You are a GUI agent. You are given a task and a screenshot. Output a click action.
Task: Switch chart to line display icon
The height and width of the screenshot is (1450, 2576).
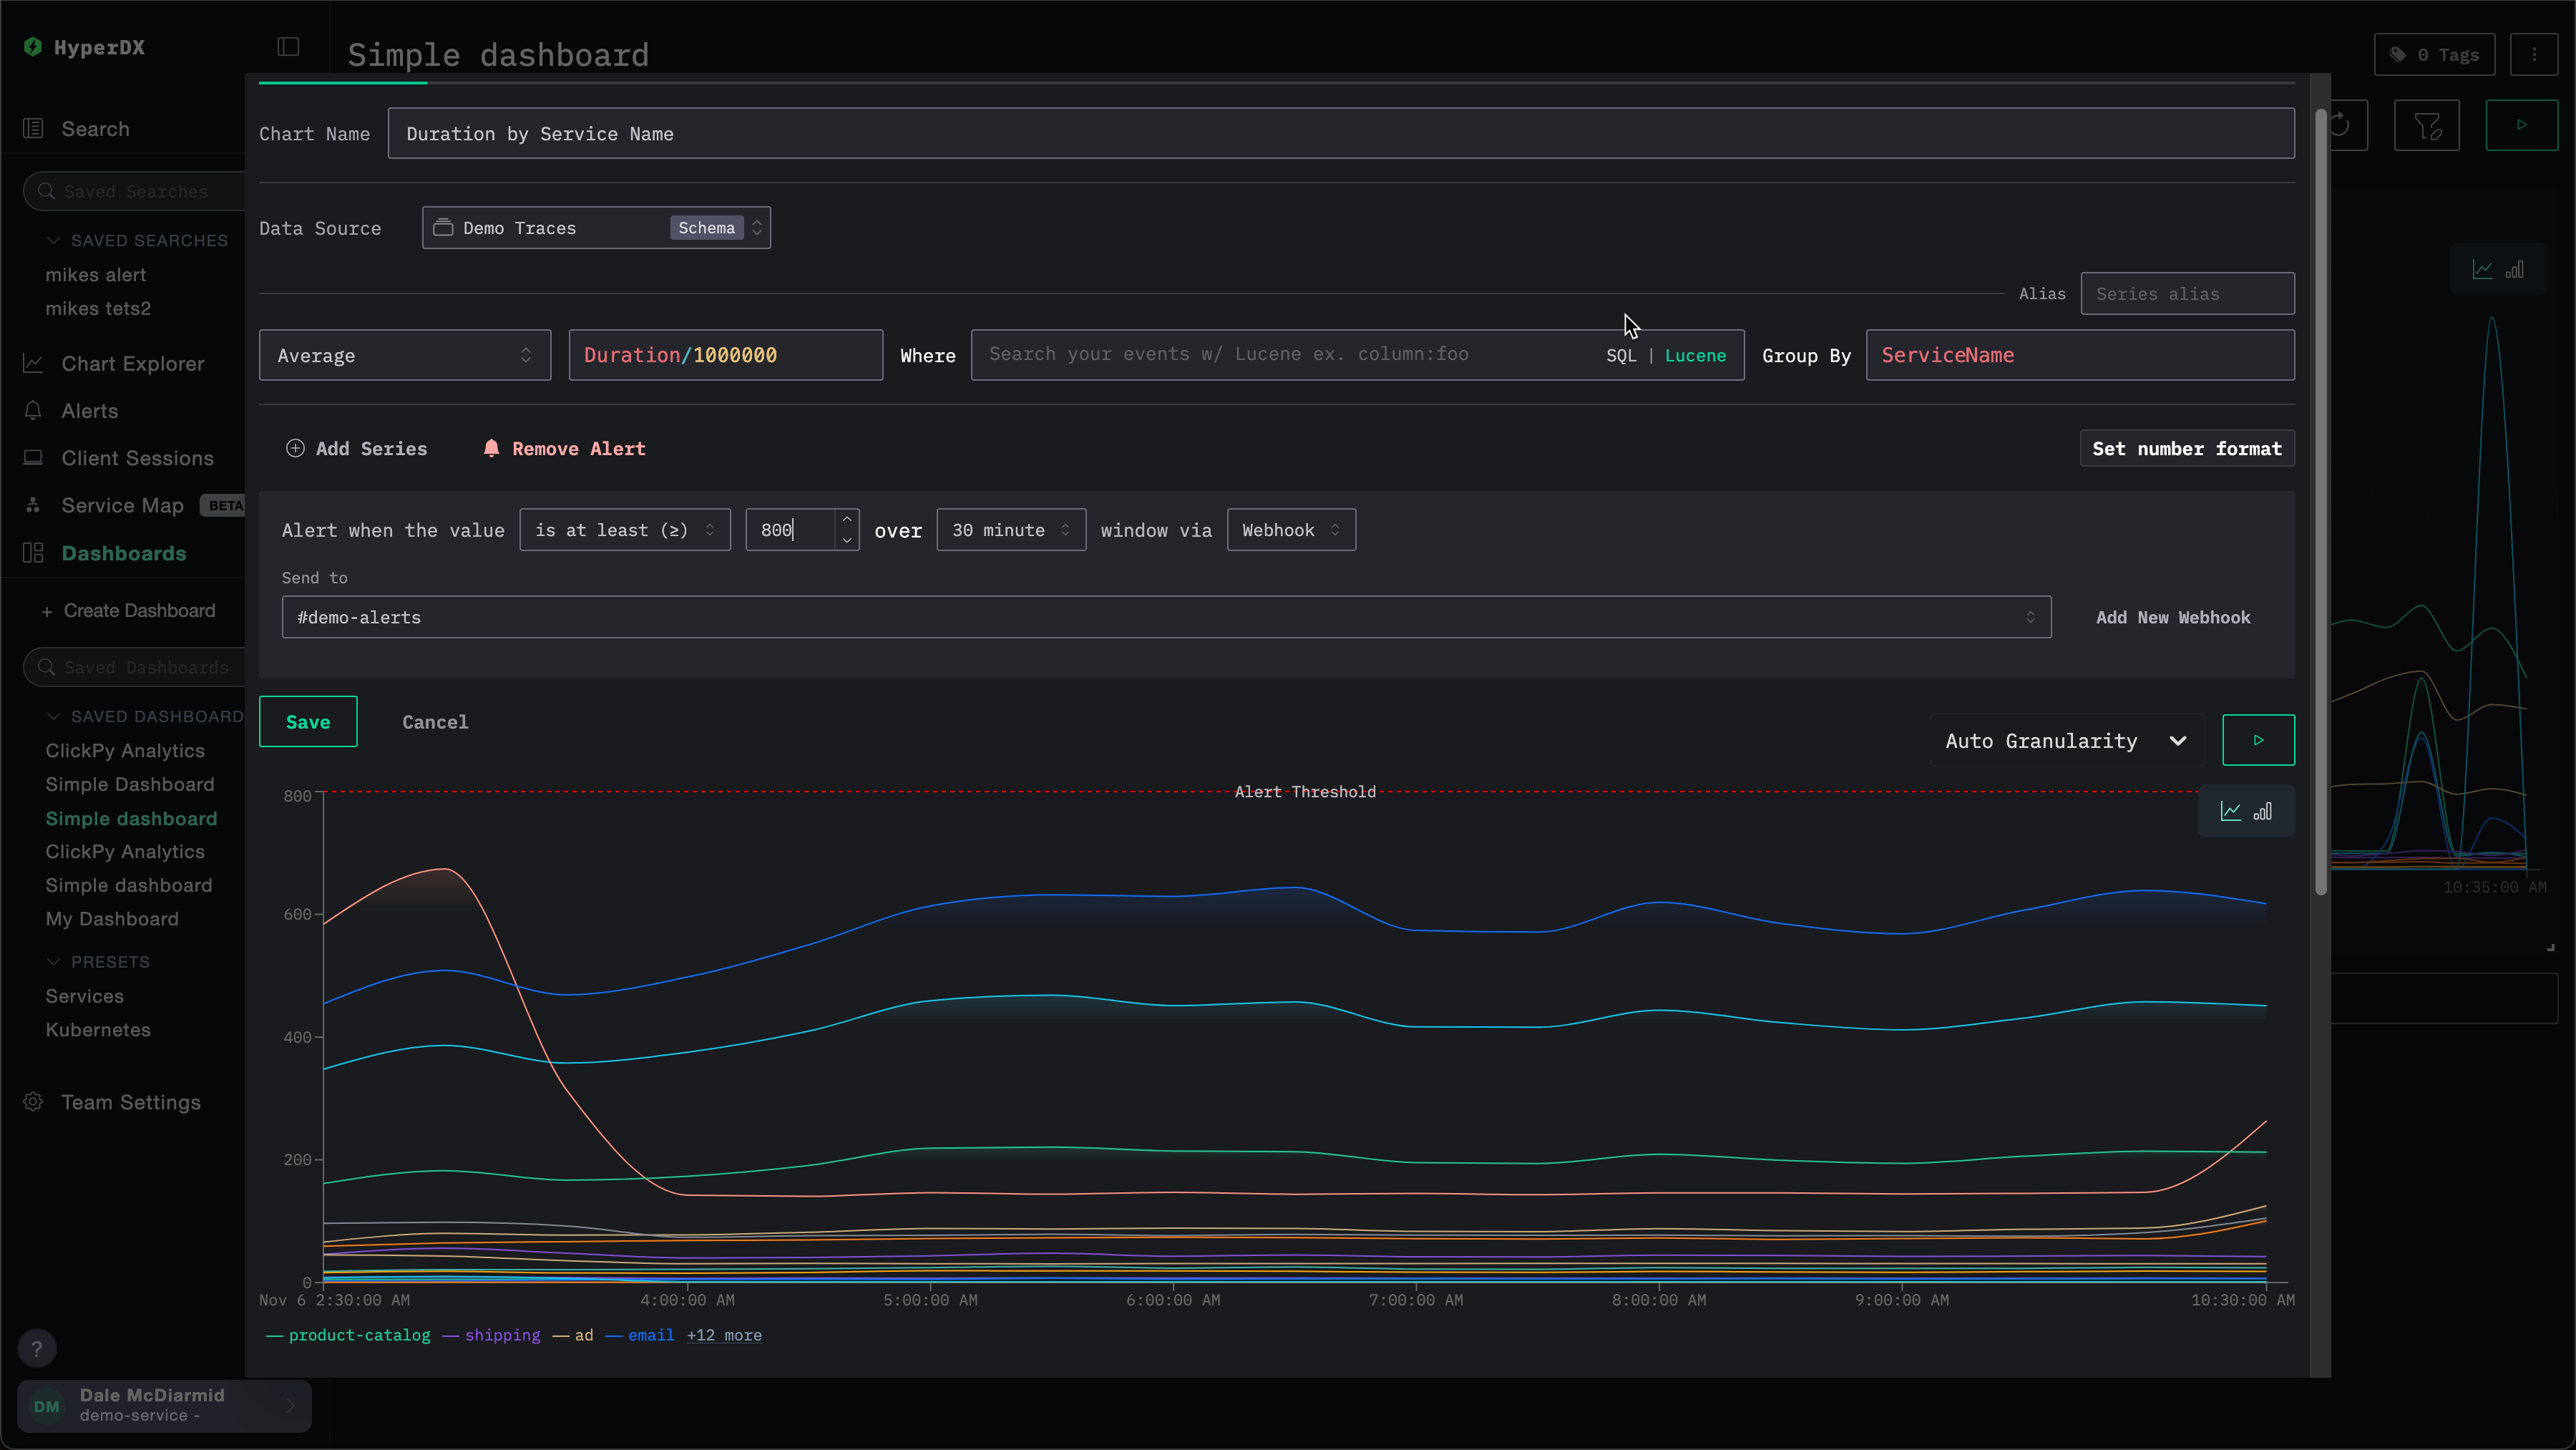[2230, 811]
